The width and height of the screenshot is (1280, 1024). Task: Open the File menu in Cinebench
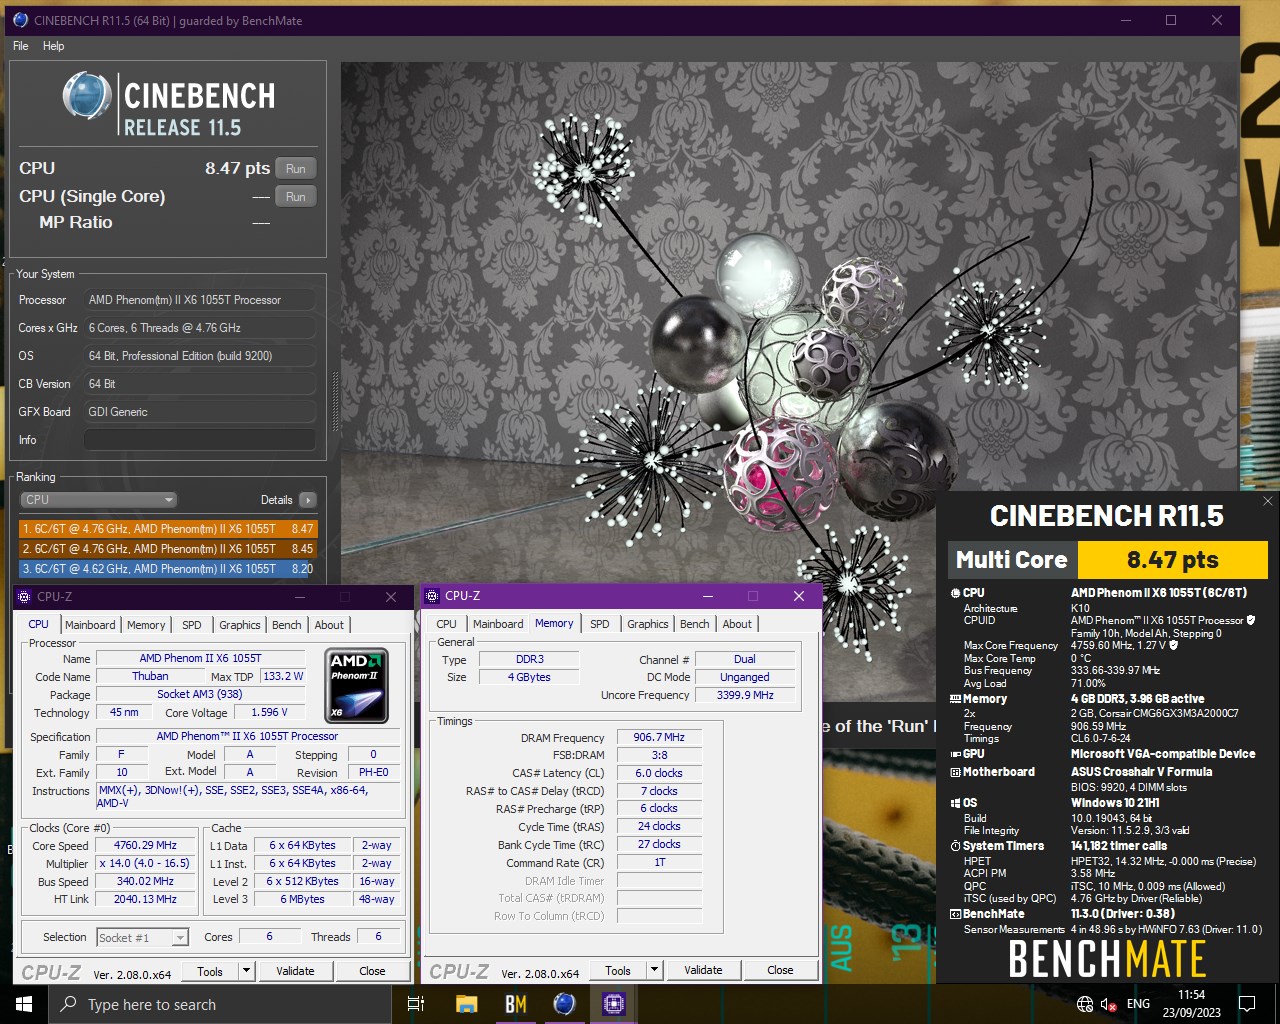20,46
